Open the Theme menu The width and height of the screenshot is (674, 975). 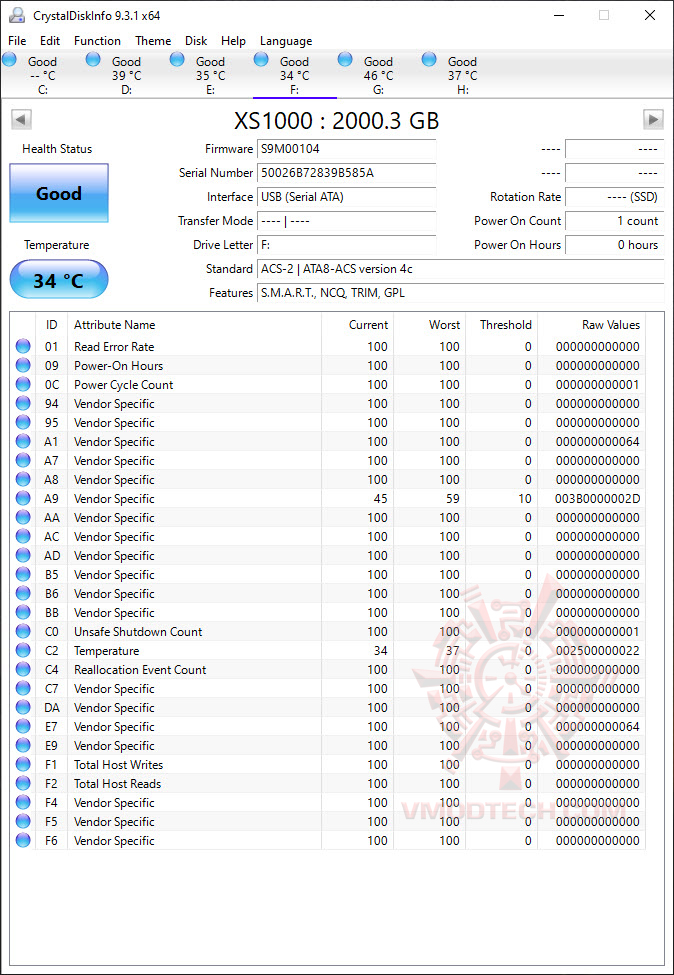(153, 41)
